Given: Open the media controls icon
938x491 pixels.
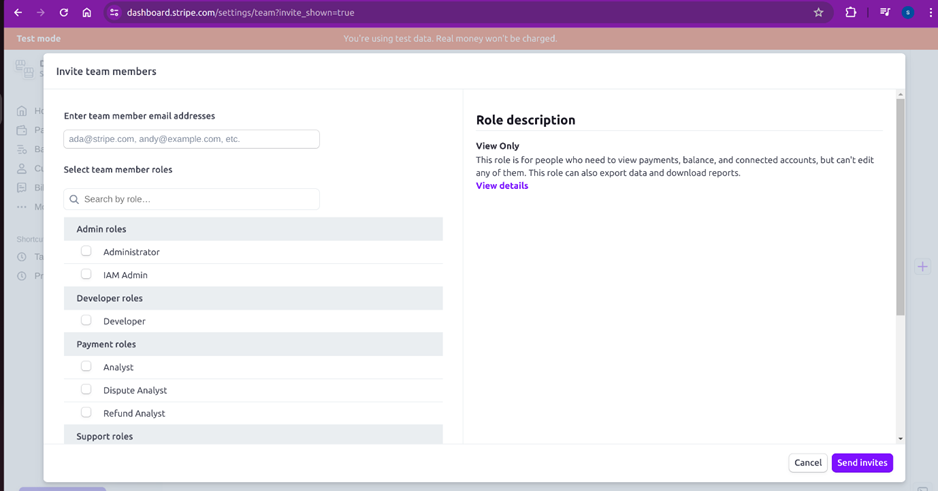Looking at the screenshot, I should 885,13.
